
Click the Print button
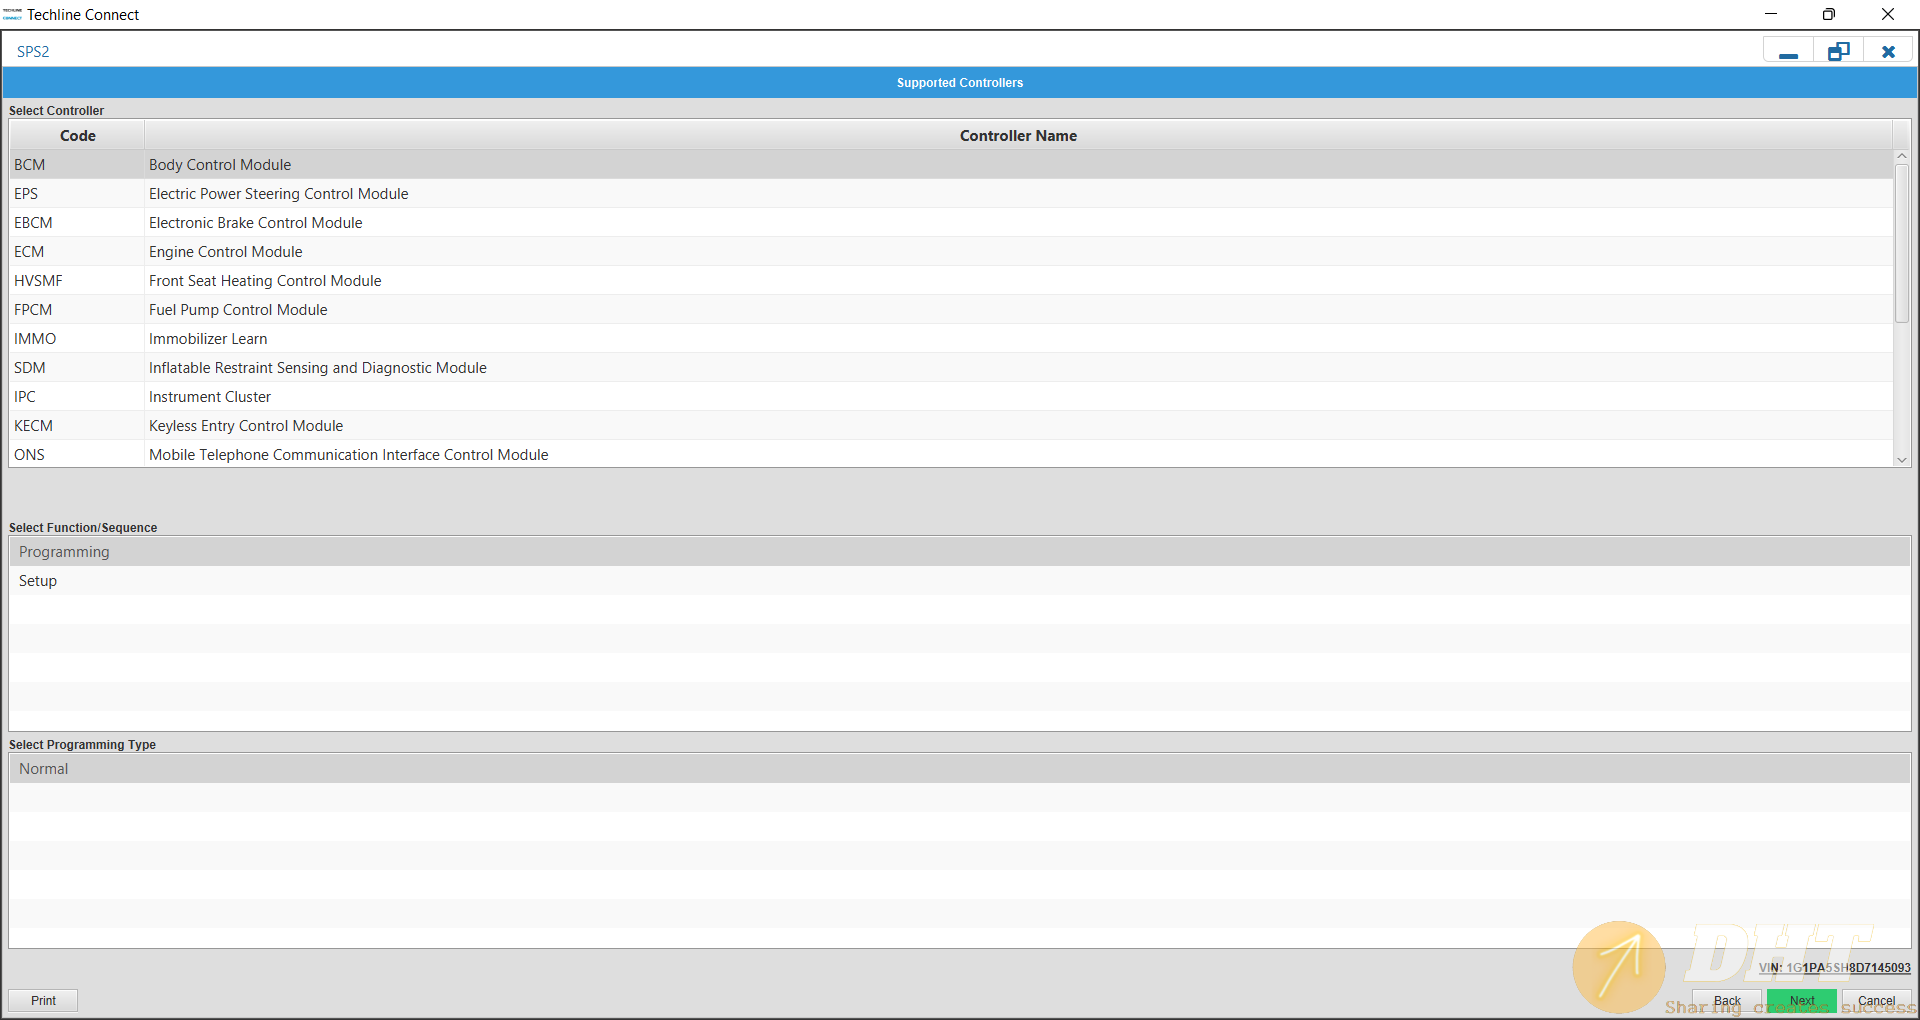[43, 1000]
